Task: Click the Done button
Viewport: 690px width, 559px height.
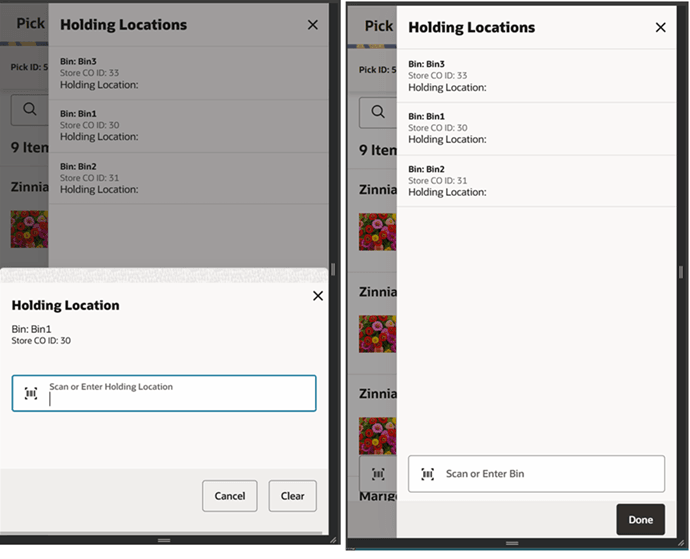Action: [641, 520]
